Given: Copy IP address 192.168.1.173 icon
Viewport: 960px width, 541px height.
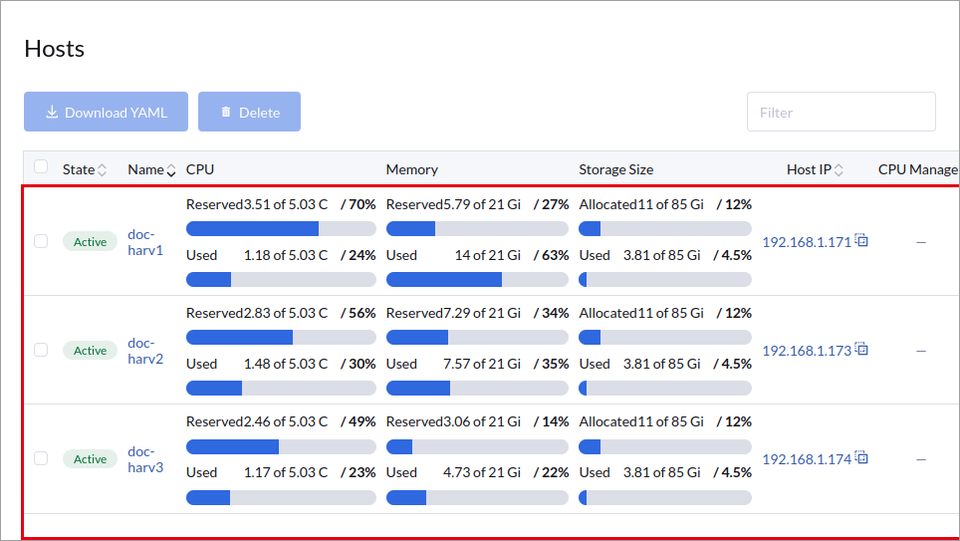Looking at the screenshot, I should tap(862, 349).
